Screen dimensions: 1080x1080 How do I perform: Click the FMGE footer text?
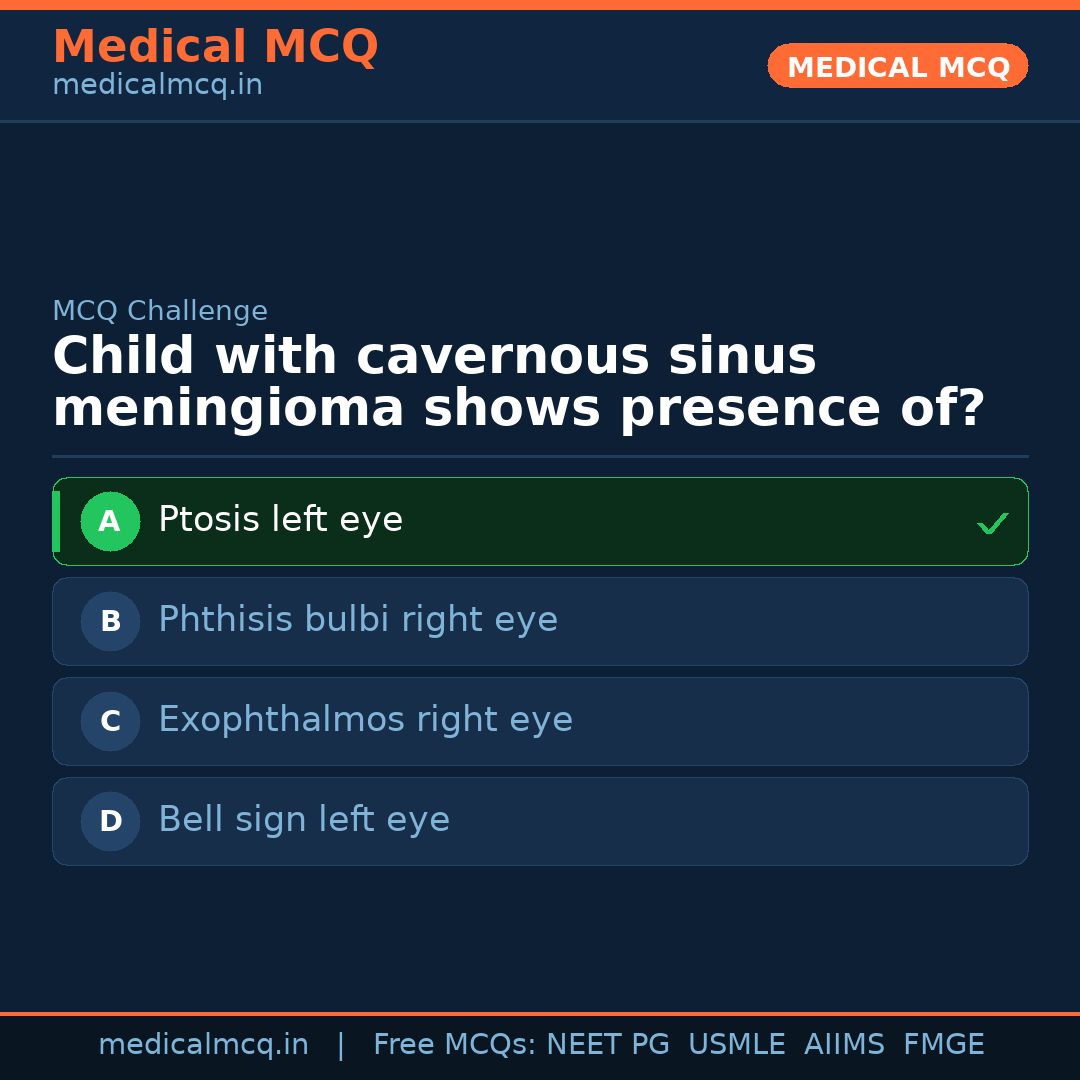[x=943, y=1043]
